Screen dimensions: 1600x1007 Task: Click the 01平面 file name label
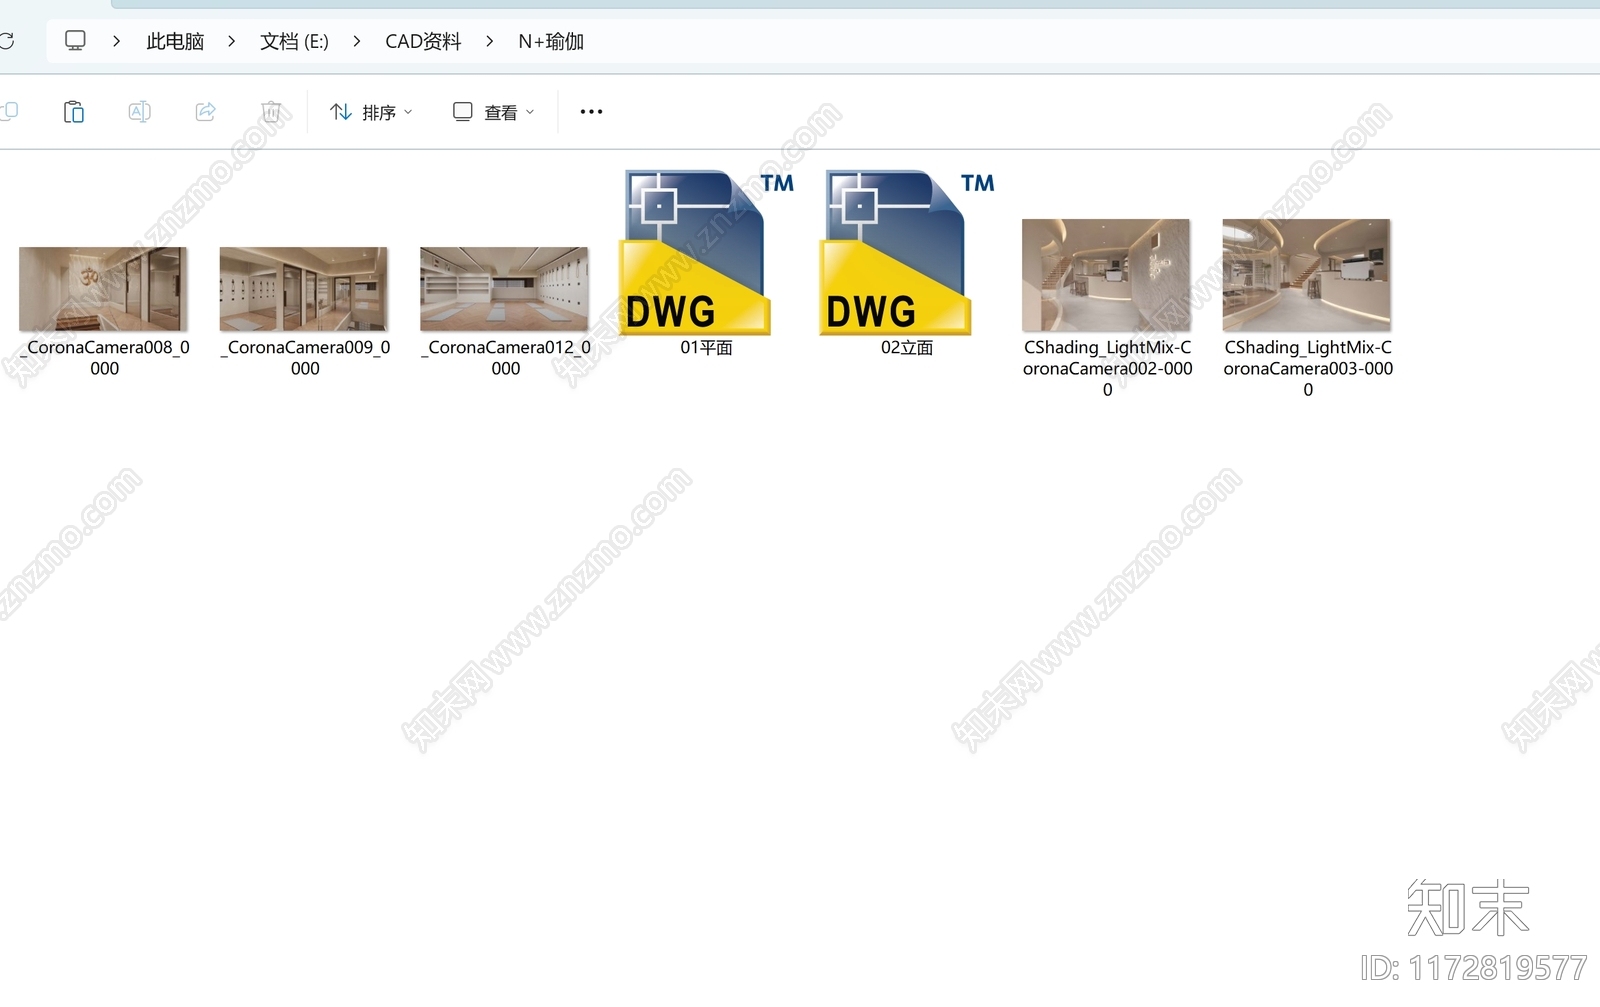[706, 348]
